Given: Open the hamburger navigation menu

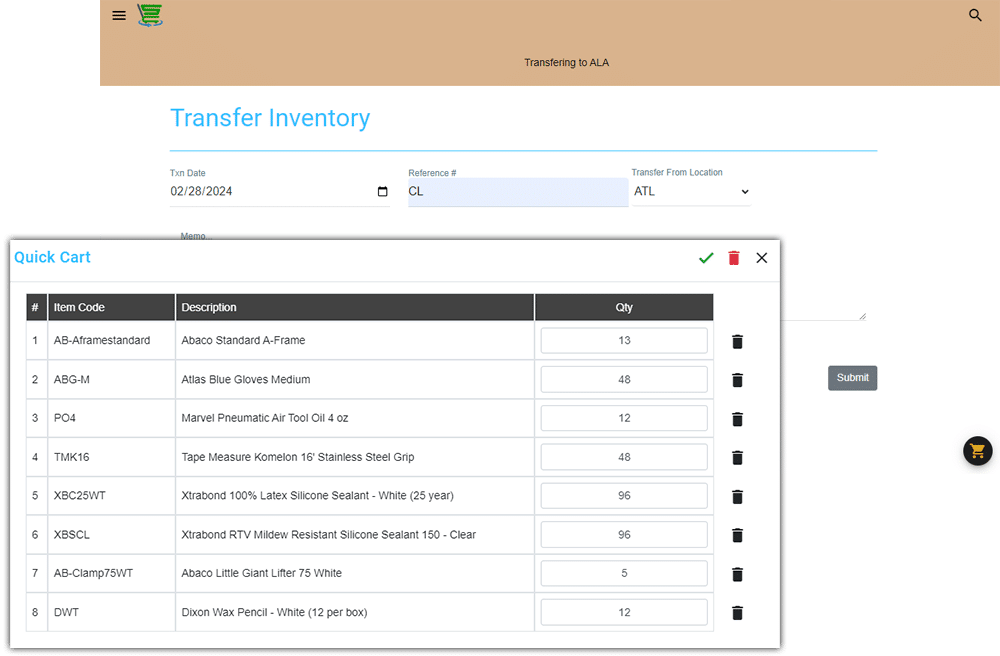Looking at the screenshot, I should coord(119,16).
